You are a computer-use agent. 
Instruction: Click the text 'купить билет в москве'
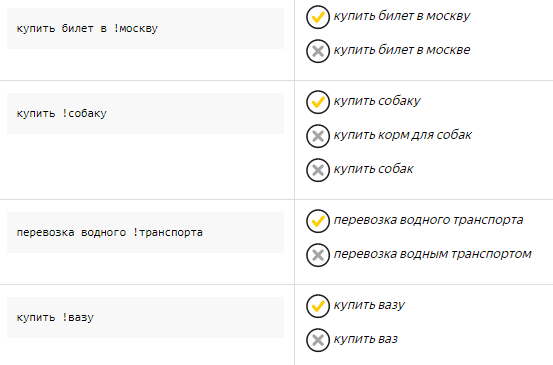pyautogui.click(x=402, y=50)
